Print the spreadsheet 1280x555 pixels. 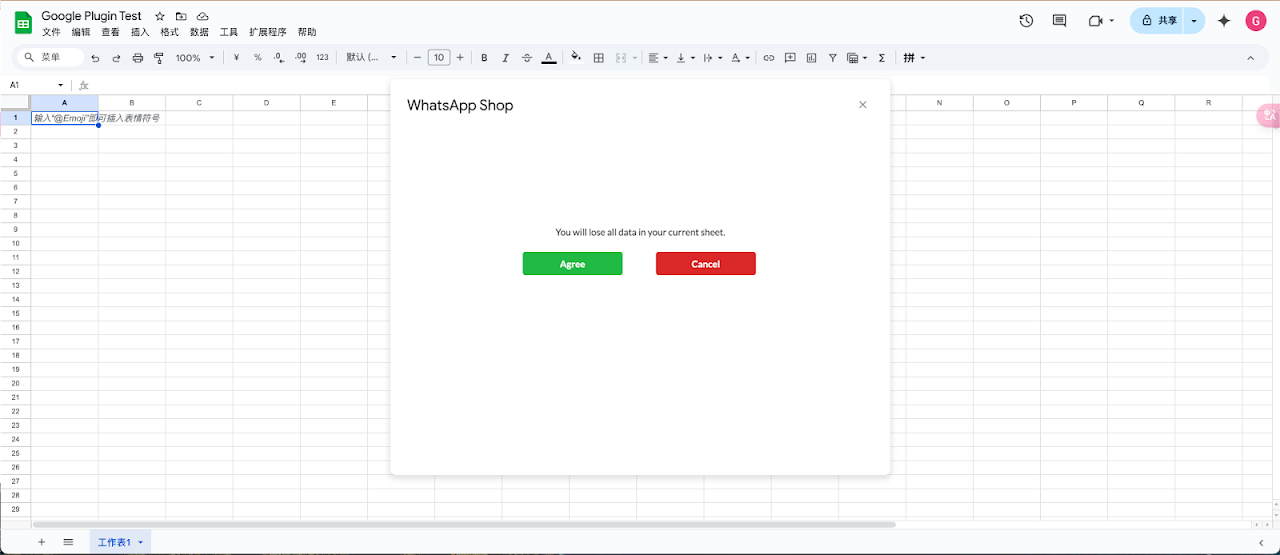[138, 58]
